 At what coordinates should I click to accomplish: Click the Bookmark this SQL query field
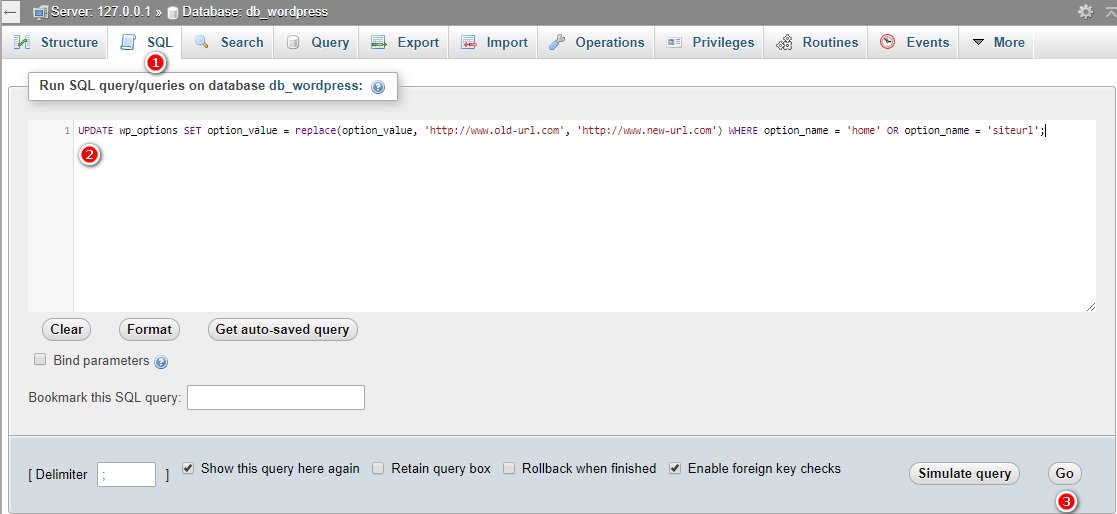(x=275, y=398)
